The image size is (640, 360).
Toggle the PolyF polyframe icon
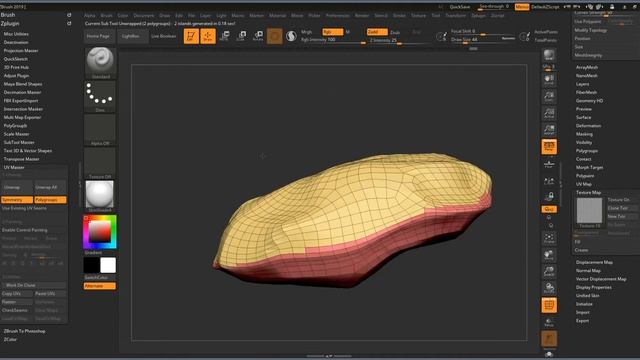tap(549, 305)
